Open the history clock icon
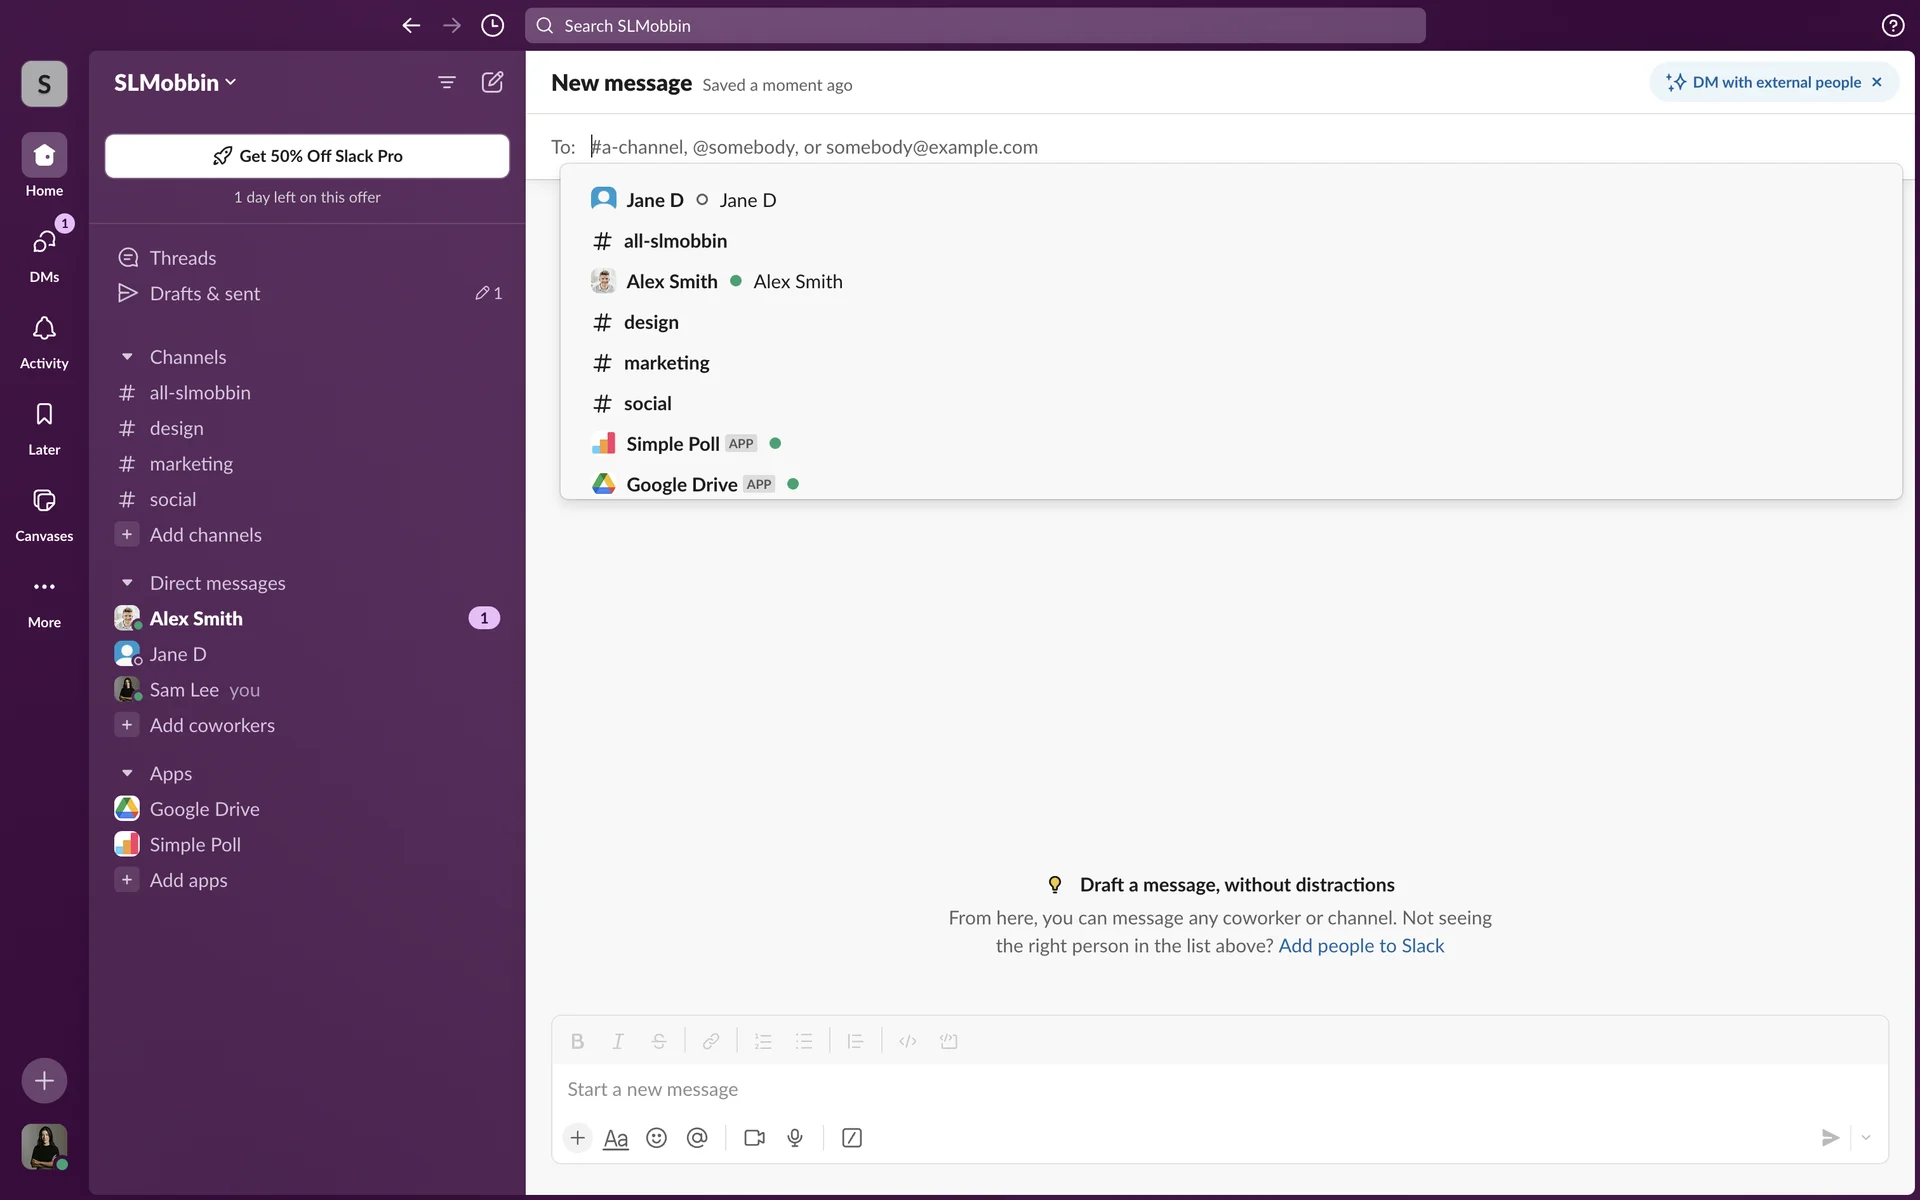Image resolution: width=1920 pixels, height=1200 pixels. [492, 26]
